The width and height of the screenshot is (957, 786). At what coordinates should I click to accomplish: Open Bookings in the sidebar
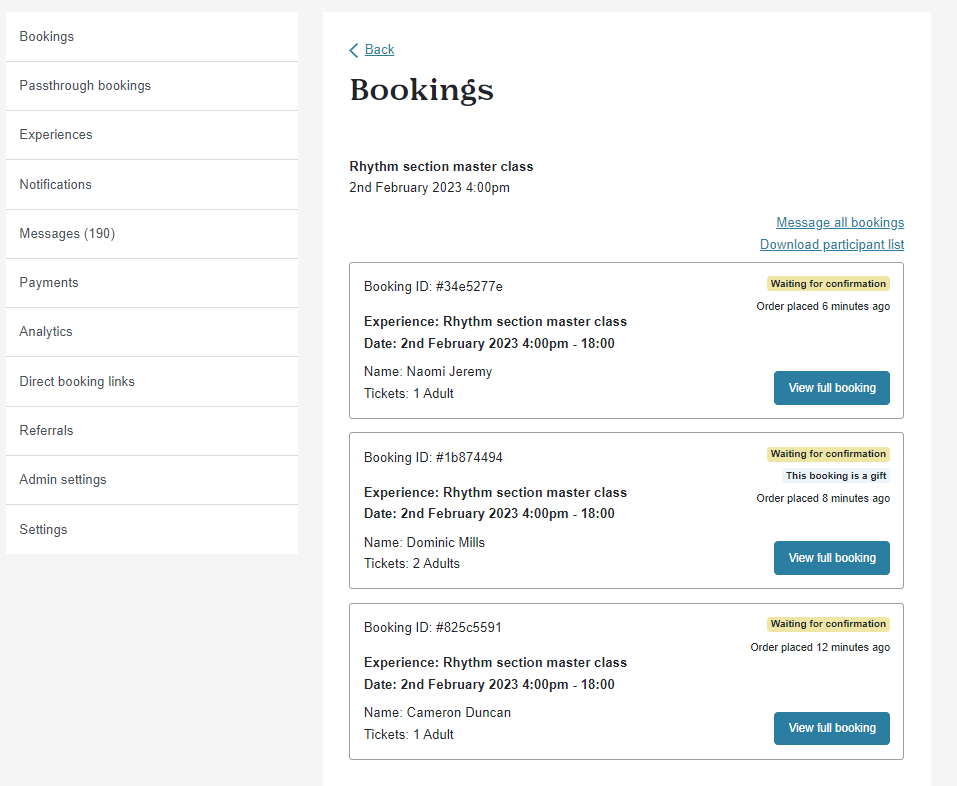(152, 37)
